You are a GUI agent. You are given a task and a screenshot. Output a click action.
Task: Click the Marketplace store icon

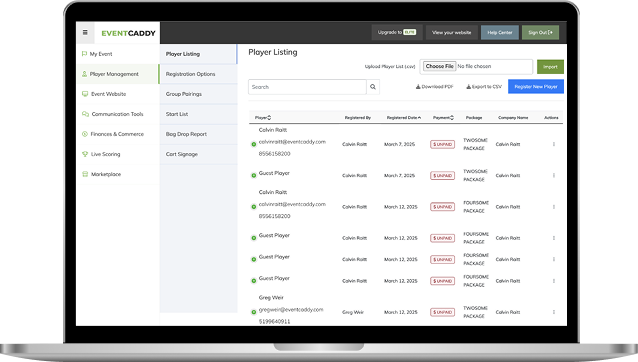click(x=85, y=174)
